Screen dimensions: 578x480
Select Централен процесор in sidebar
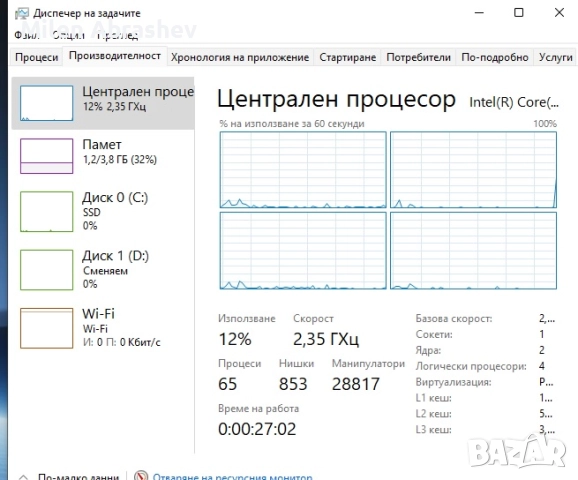click(103, 103)
